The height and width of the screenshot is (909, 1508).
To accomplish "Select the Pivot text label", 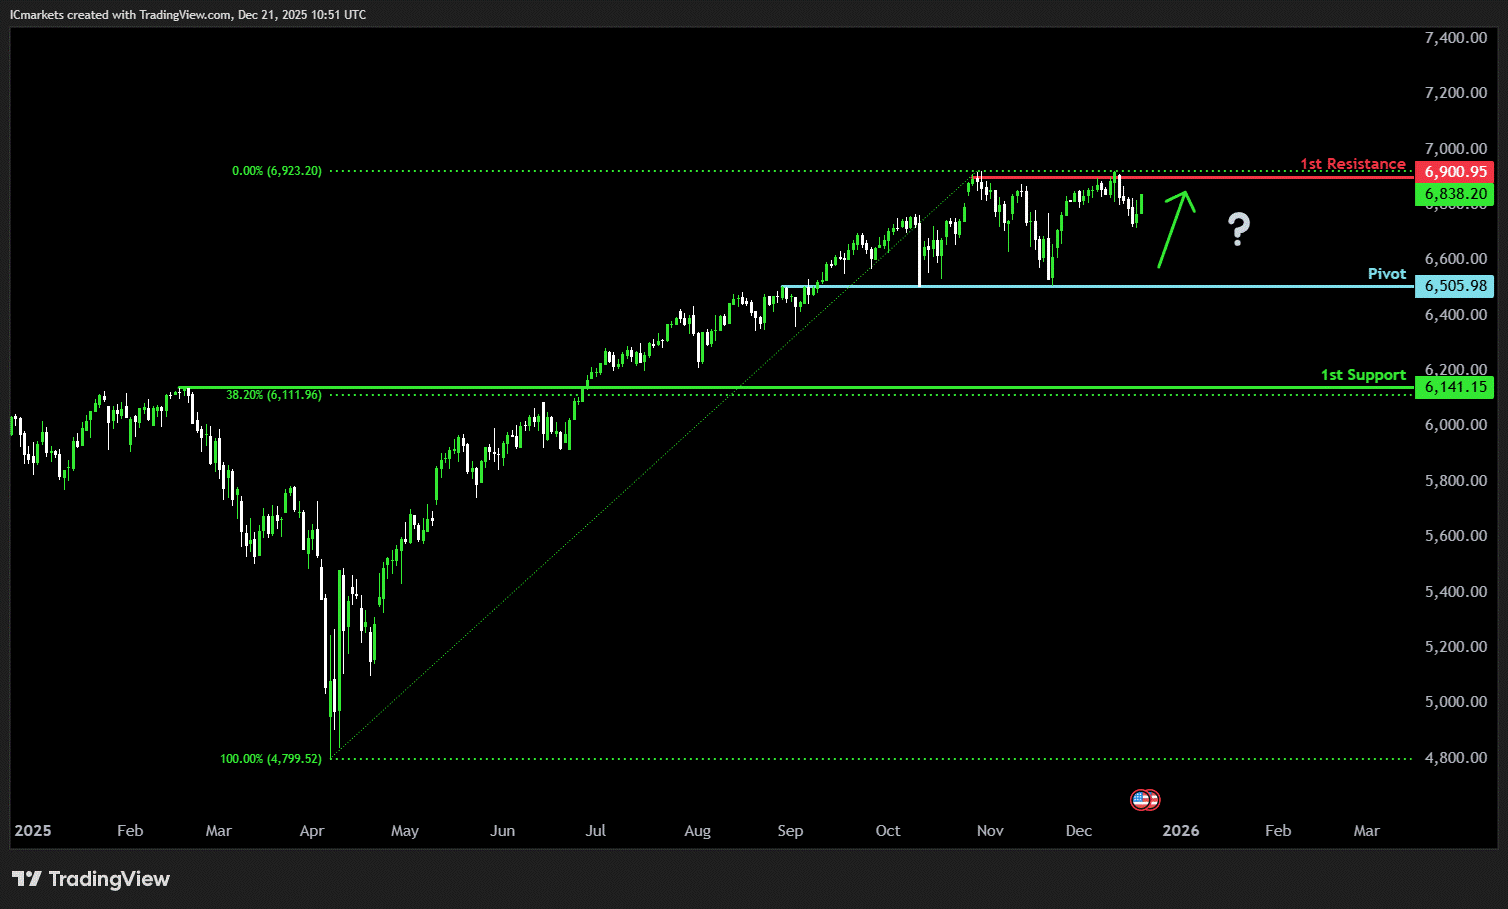I will [x=1386, y=274].
